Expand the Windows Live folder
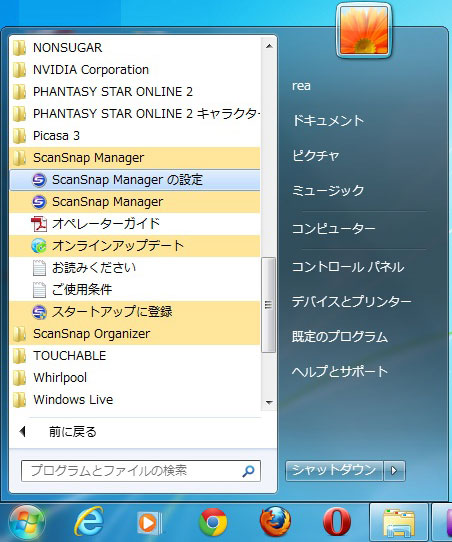452x542 pixels. (x=135, y=400)
